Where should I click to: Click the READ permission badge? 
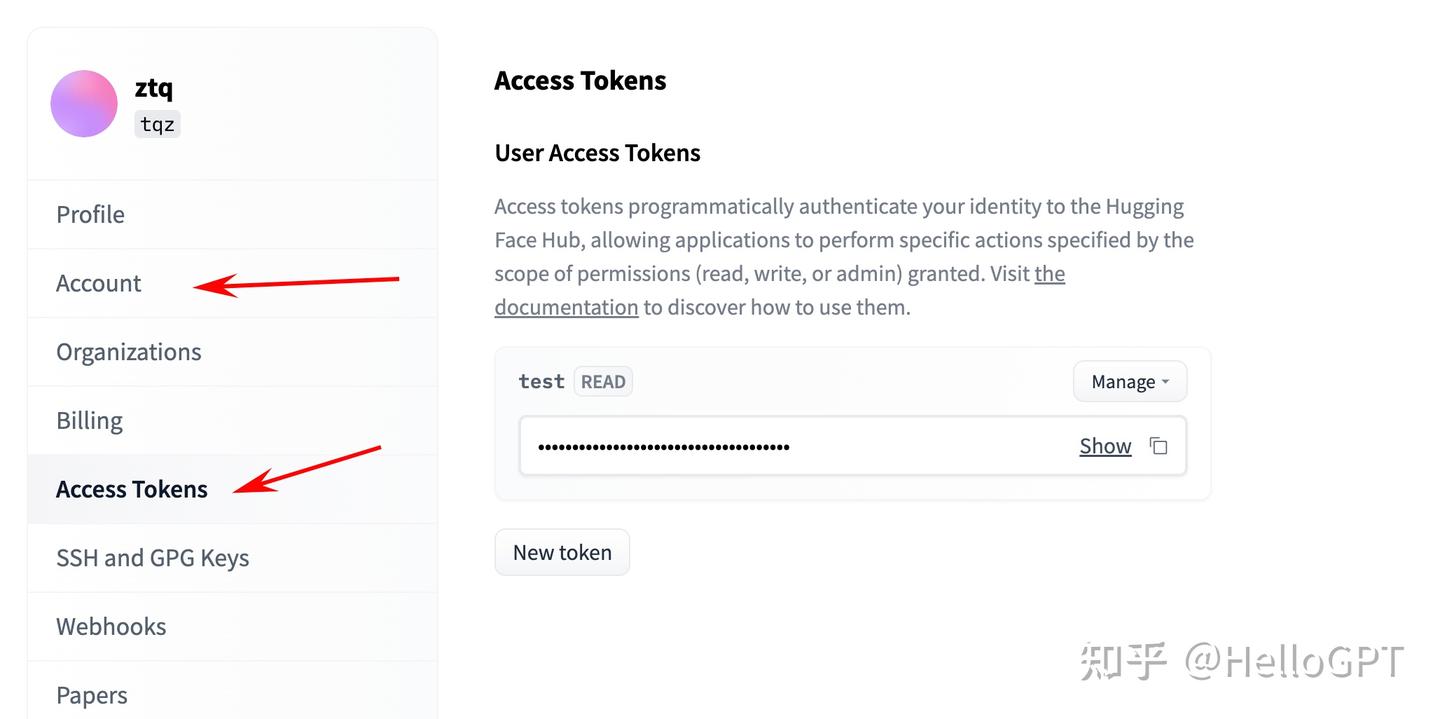click(603, 382)
